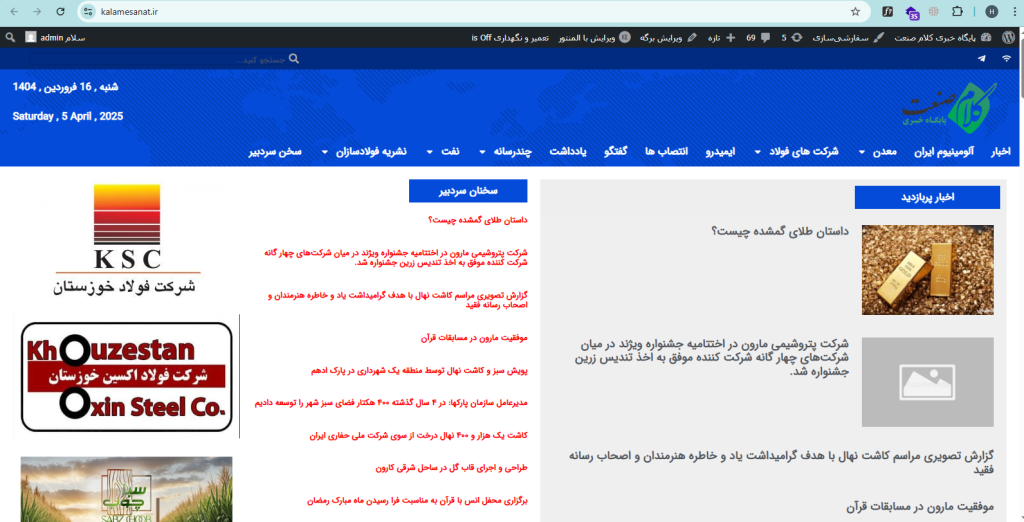Viewport: 1024px width, 522px height.
Task: Open purple extension with 35 badge
Action: coord(912,12)
